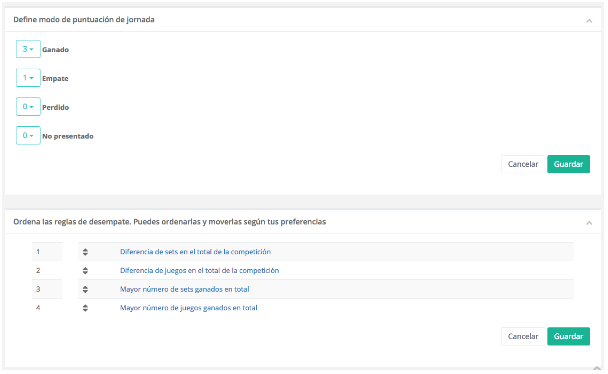Image resolution: width=608 pixels, height=374 pixels.
Task: Click sort handle for 'Mayor número de sets' rule
Action: click(85, 289)
